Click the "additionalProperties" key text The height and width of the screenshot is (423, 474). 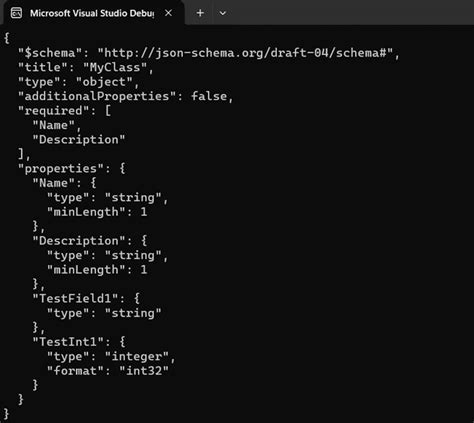tap(97, 96)
